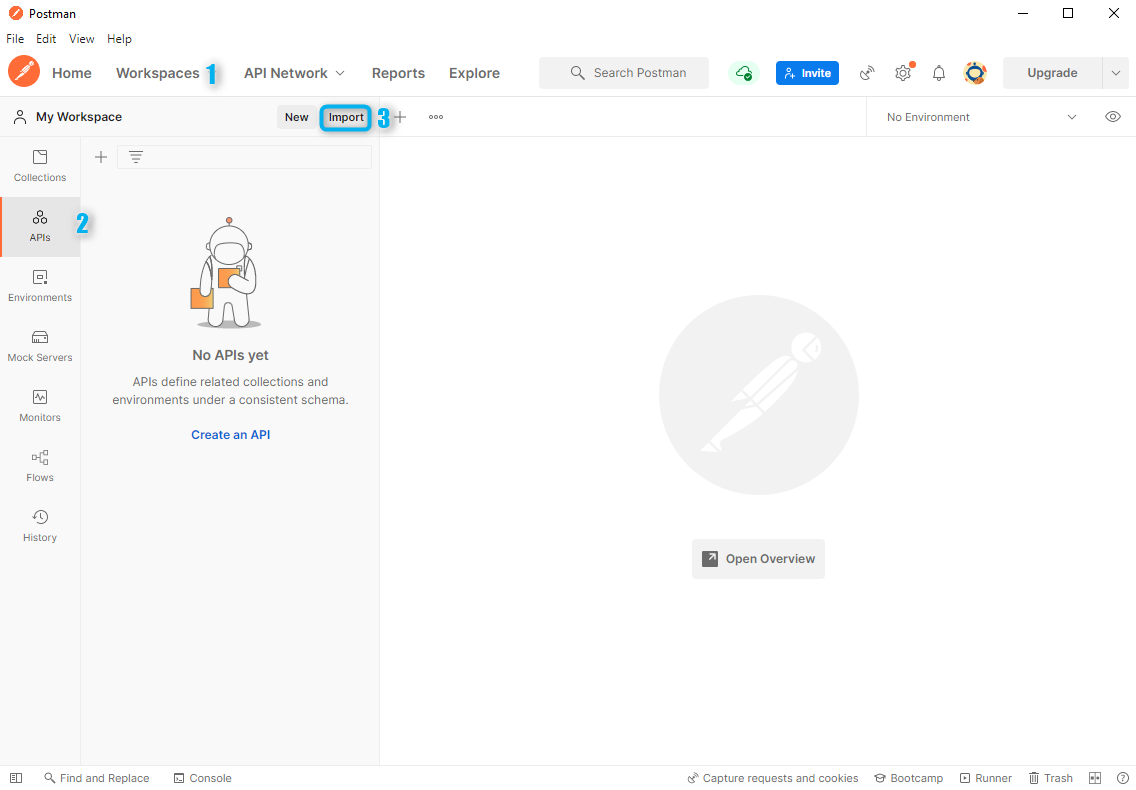
Task: Open the View menu
Action: pyautogui.click(x=81, y=39)
